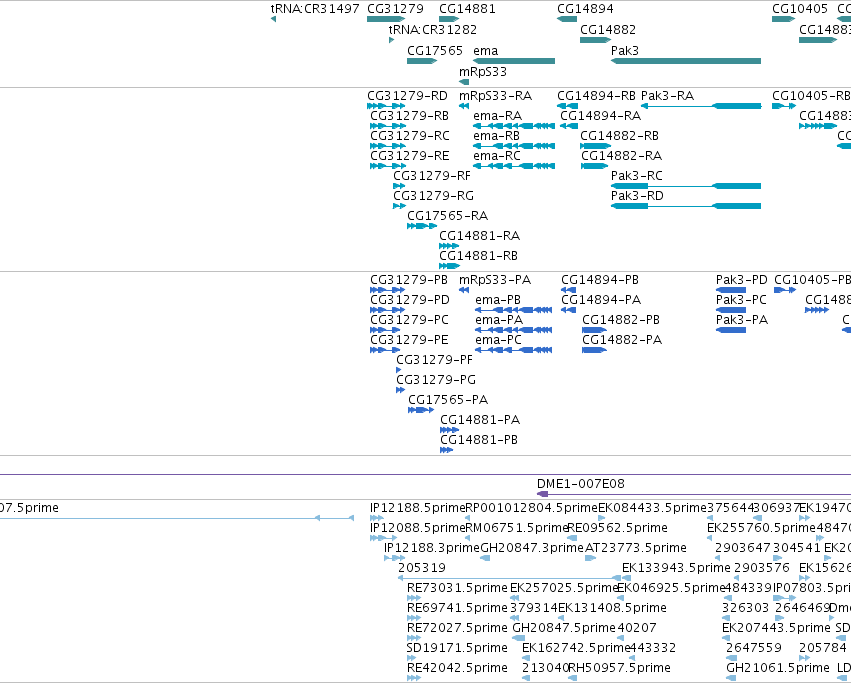This screenshot has height=683, width=851.
Task: Click protein mRpS33-PA
Action: [495, 280]
